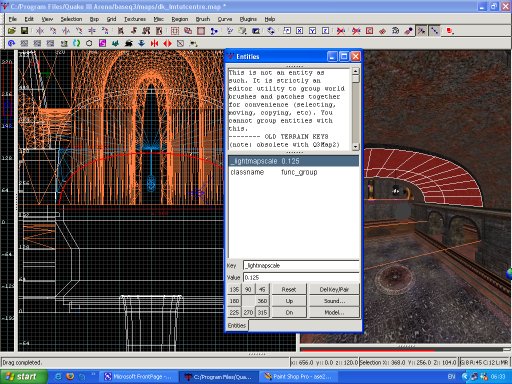Open the Brush menu
Screen dimensions: 512x384
[x=203, y=19]
